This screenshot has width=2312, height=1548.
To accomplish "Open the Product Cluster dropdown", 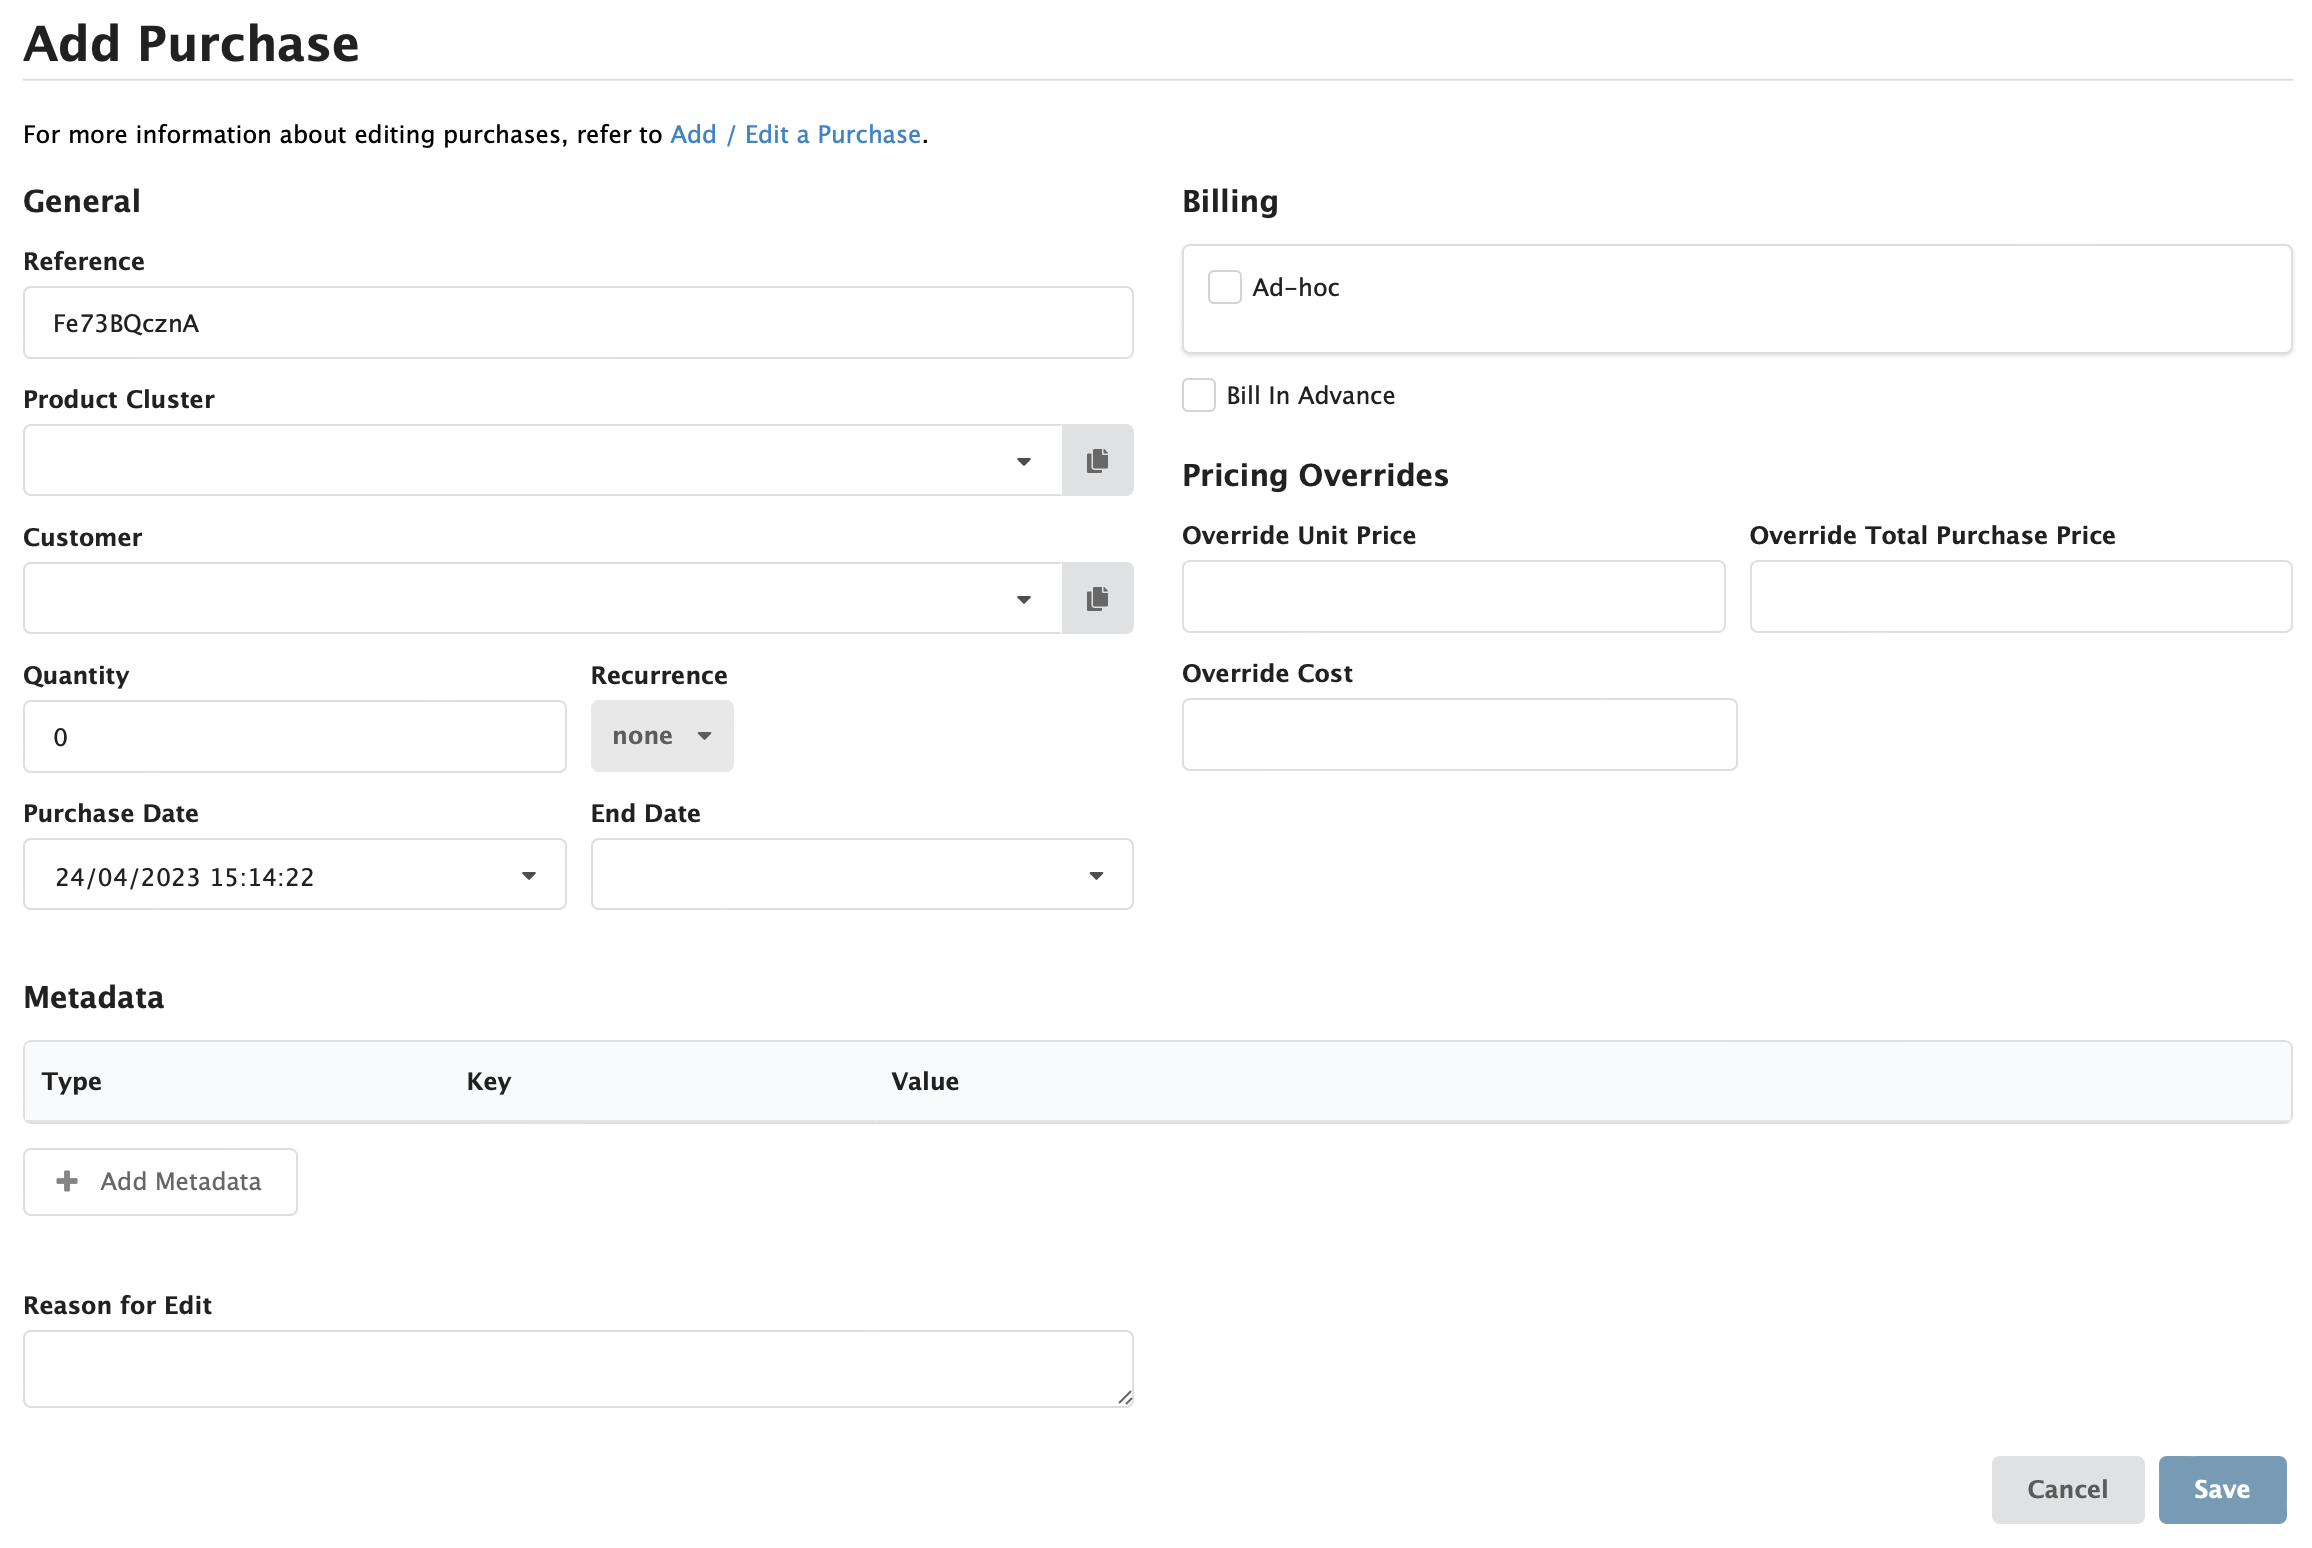I will pos(1024,461).
